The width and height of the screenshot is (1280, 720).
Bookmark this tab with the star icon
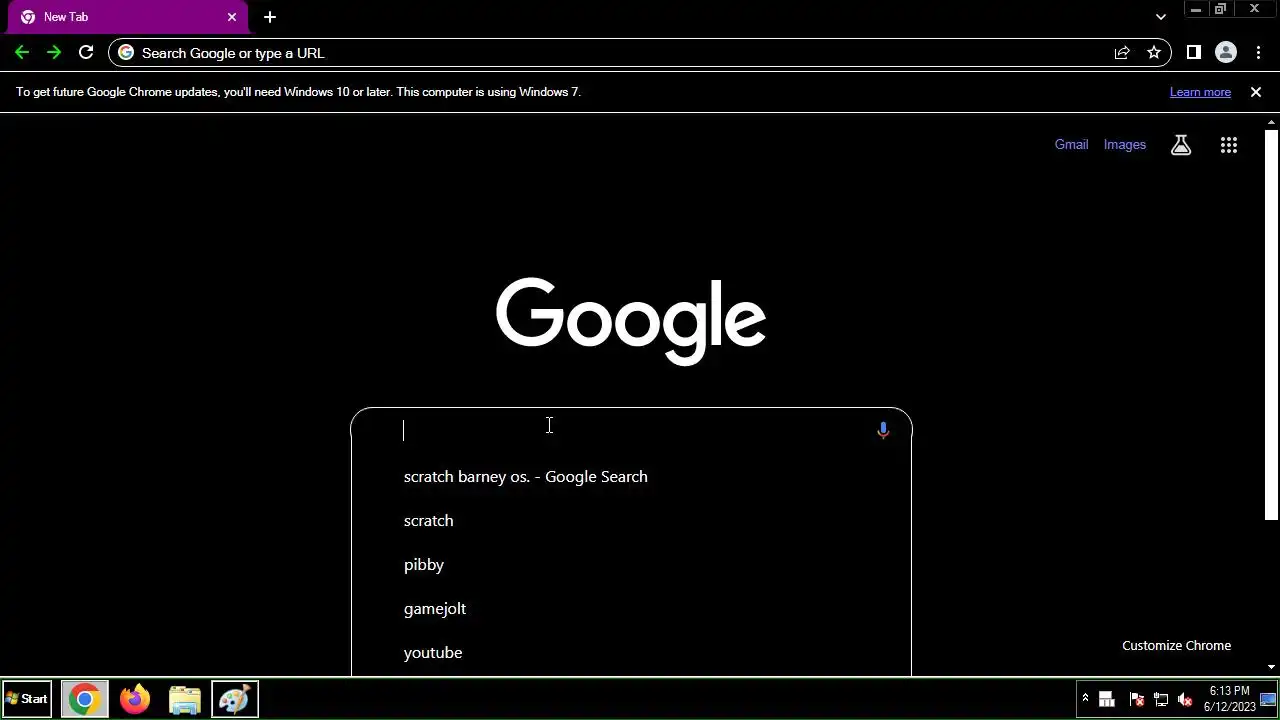coord(1154,53)
